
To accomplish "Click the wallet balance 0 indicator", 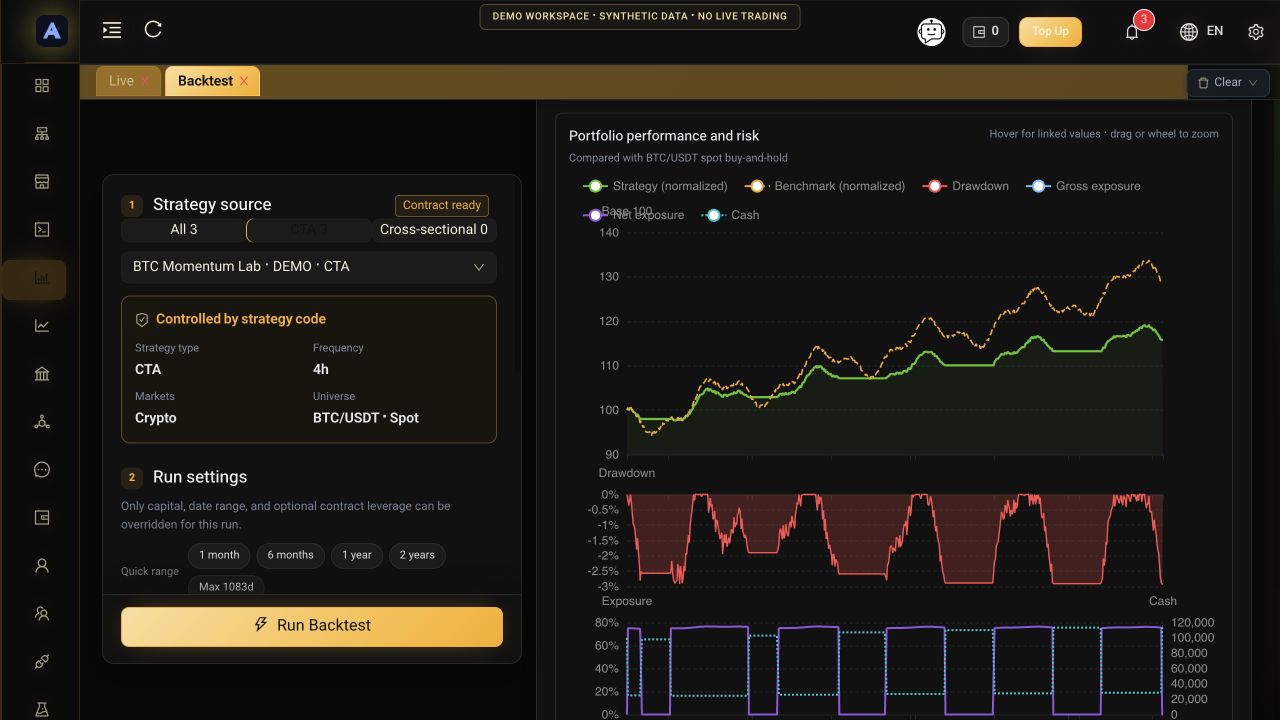I will tap(985, 32).
